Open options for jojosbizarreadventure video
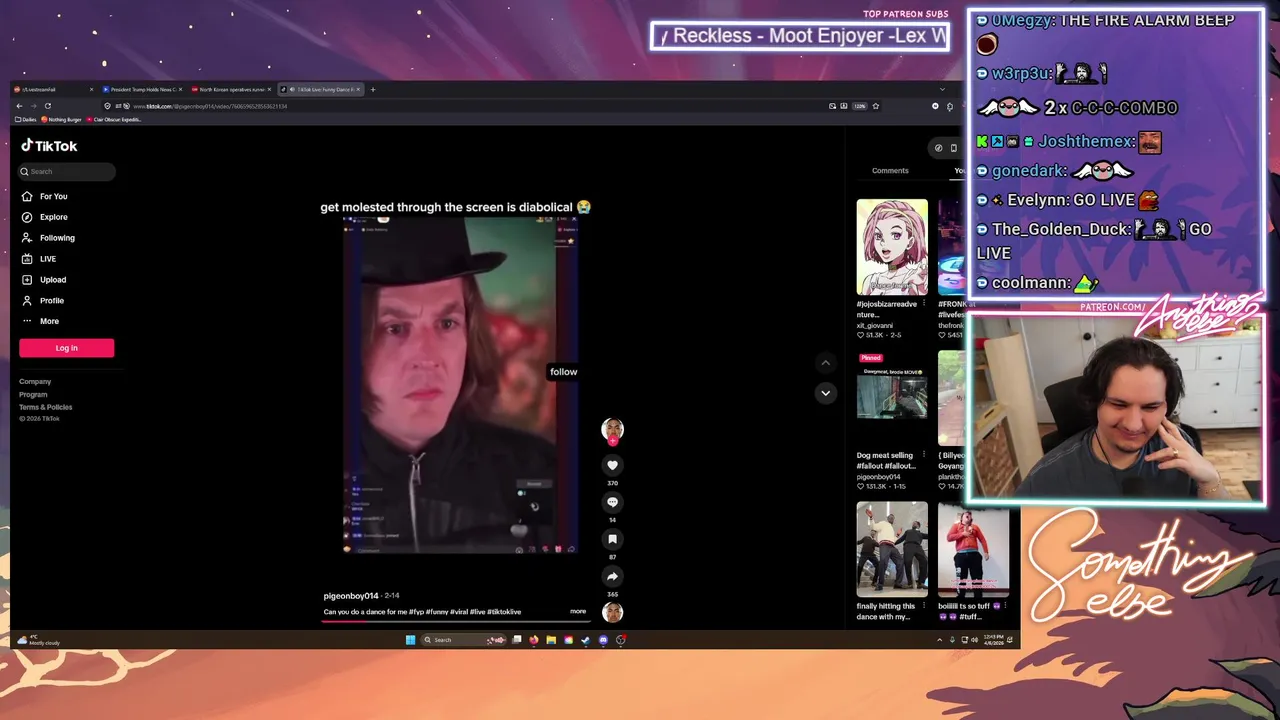 coord(923,304)
